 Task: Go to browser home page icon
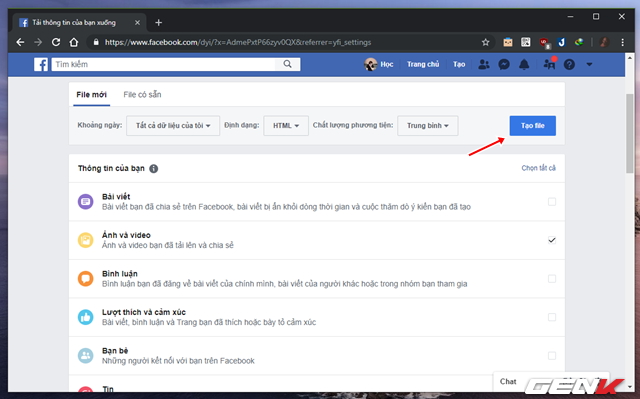click(73, 42)
